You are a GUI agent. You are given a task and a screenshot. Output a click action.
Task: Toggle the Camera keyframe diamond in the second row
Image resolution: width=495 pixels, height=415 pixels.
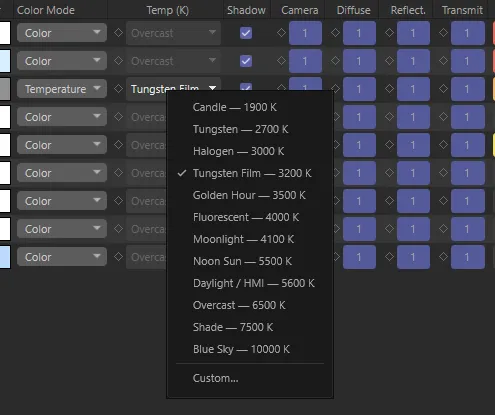click(x=282, y=61)
